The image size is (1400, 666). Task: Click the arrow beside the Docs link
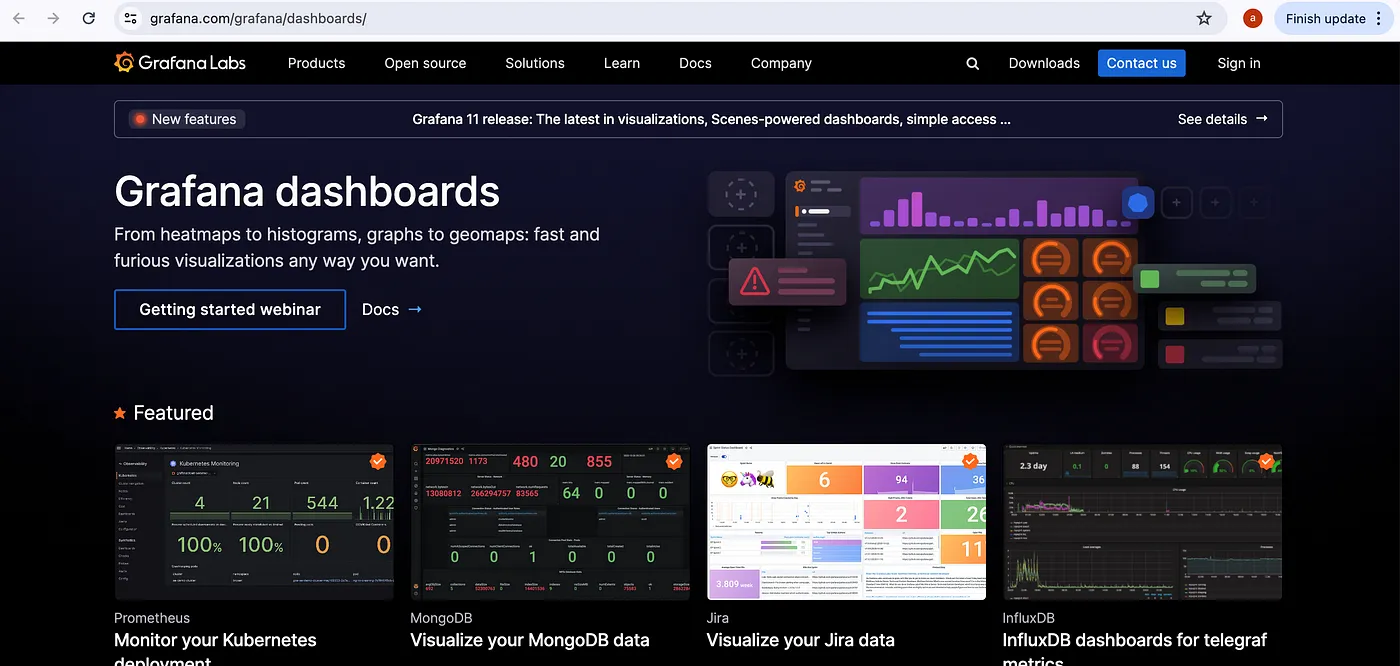(415, 310)
